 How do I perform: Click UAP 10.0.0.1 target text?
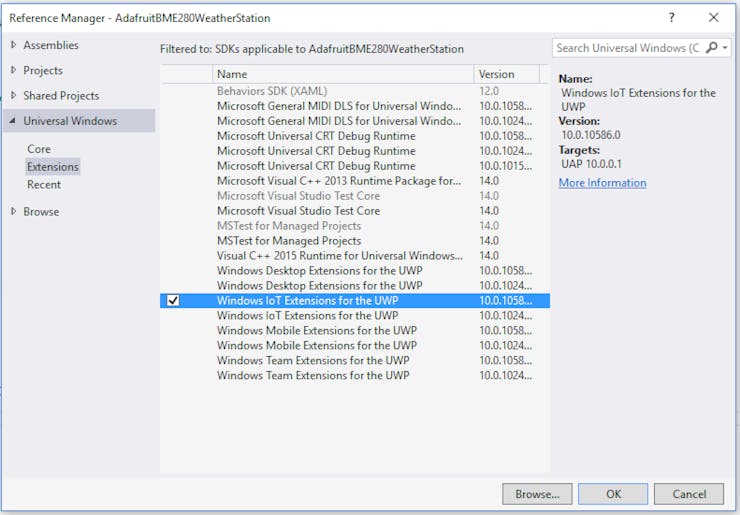[x=591, y=164]
